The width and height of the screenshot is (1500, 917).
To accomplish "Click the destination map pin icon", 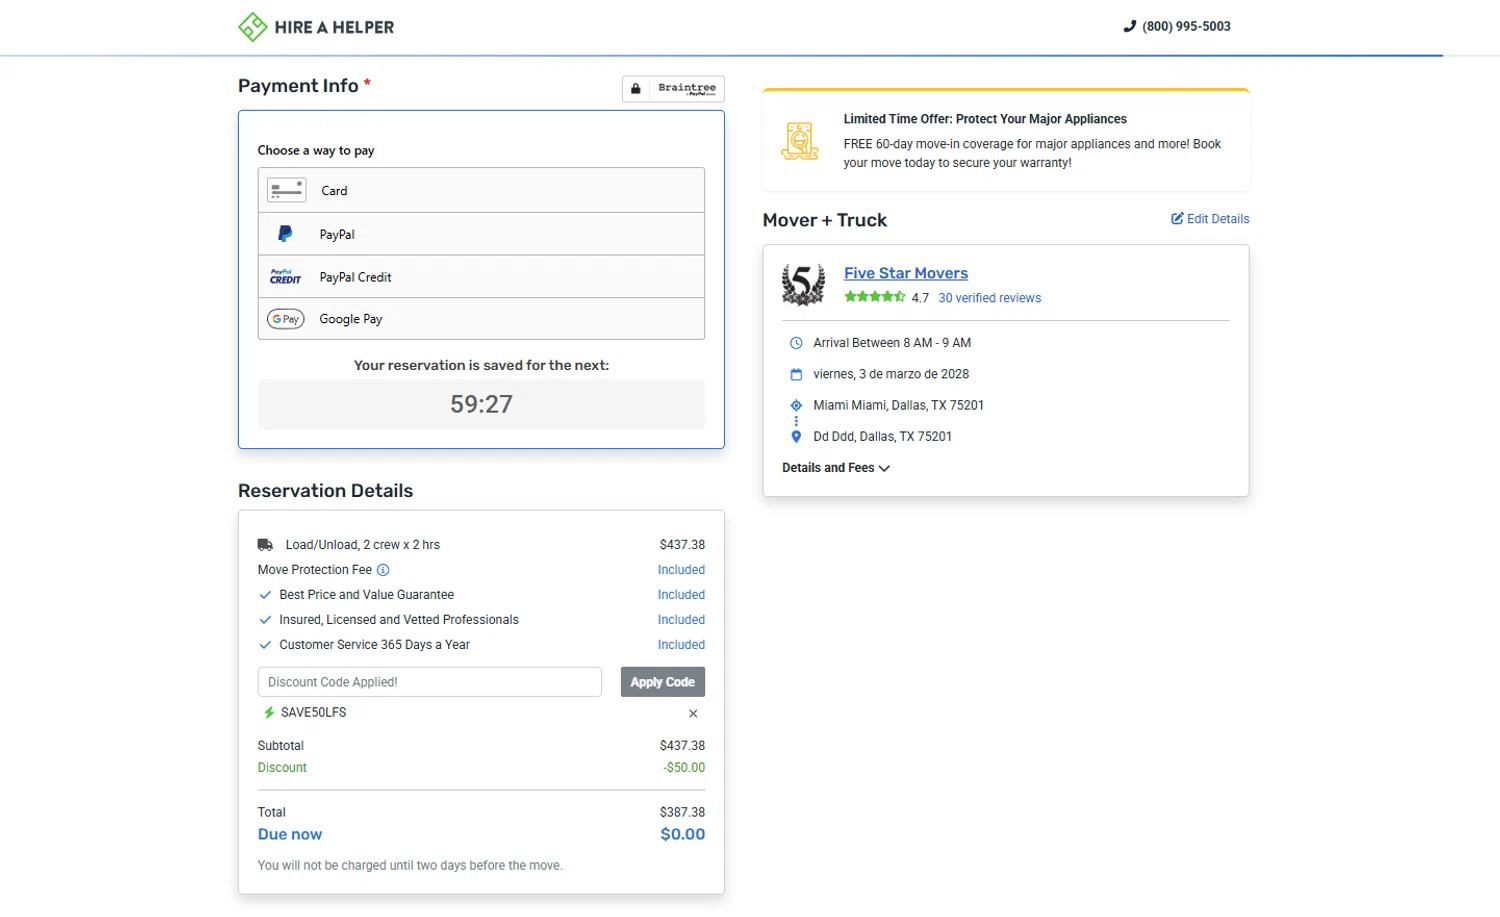I will point(796,437).
